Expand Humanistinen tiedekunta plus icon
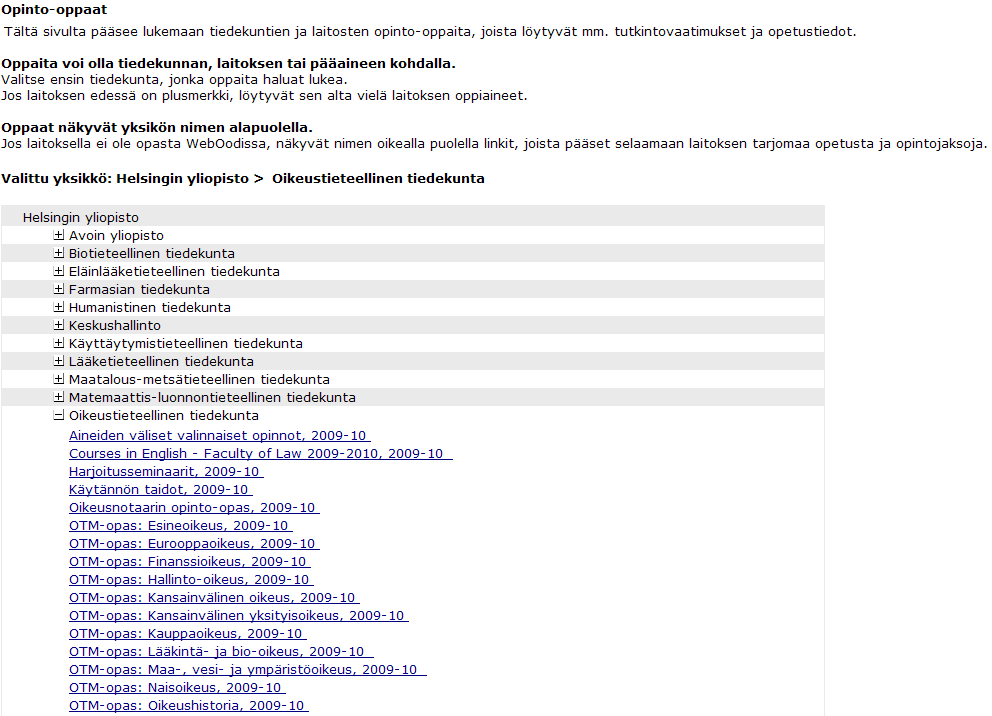The height and width of the screenshot is (716, 992). point(59,307)
